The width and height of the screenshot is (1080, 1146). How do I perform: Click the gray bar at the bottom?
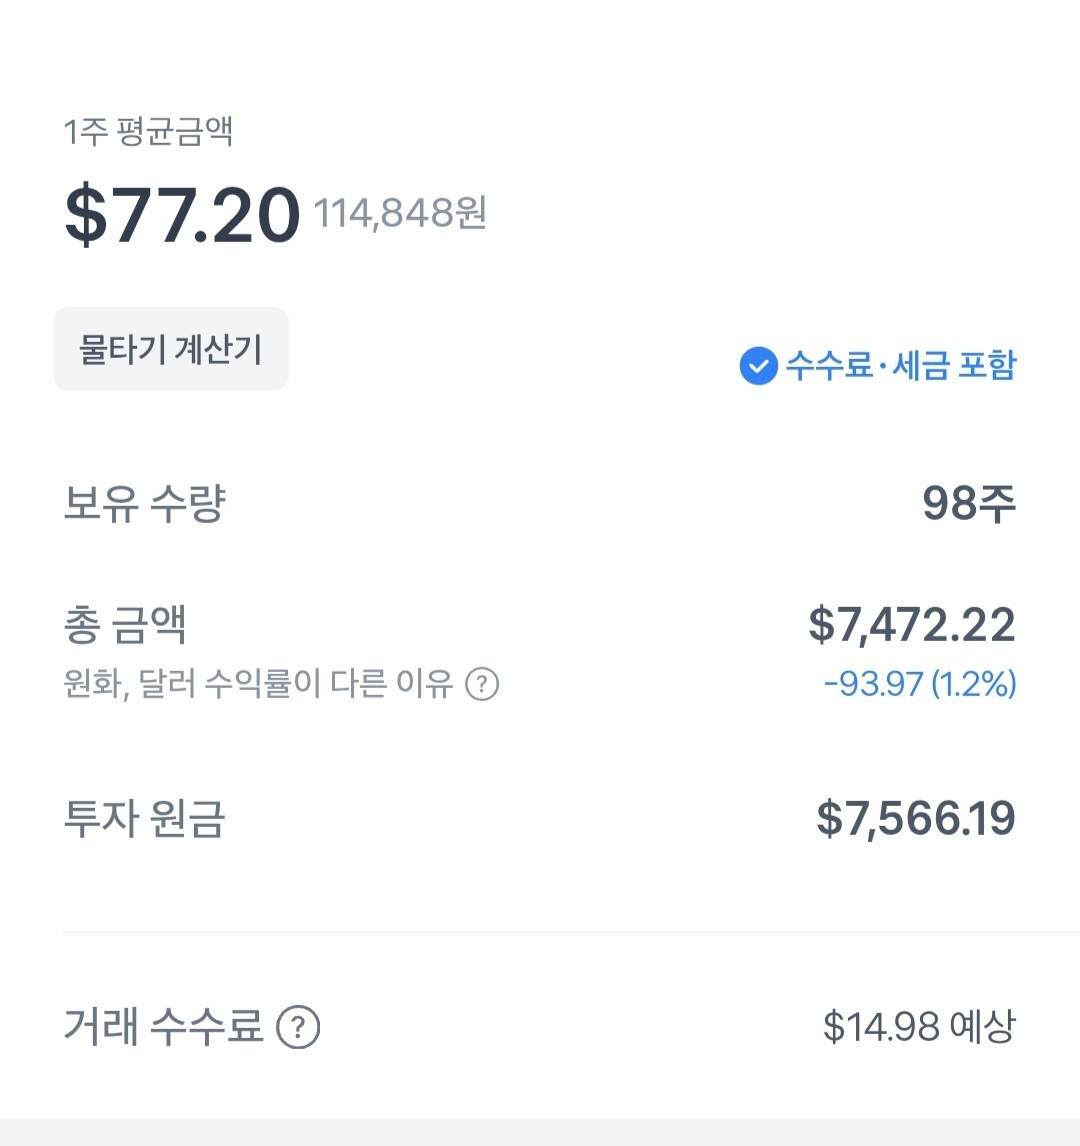(540, 1133)
